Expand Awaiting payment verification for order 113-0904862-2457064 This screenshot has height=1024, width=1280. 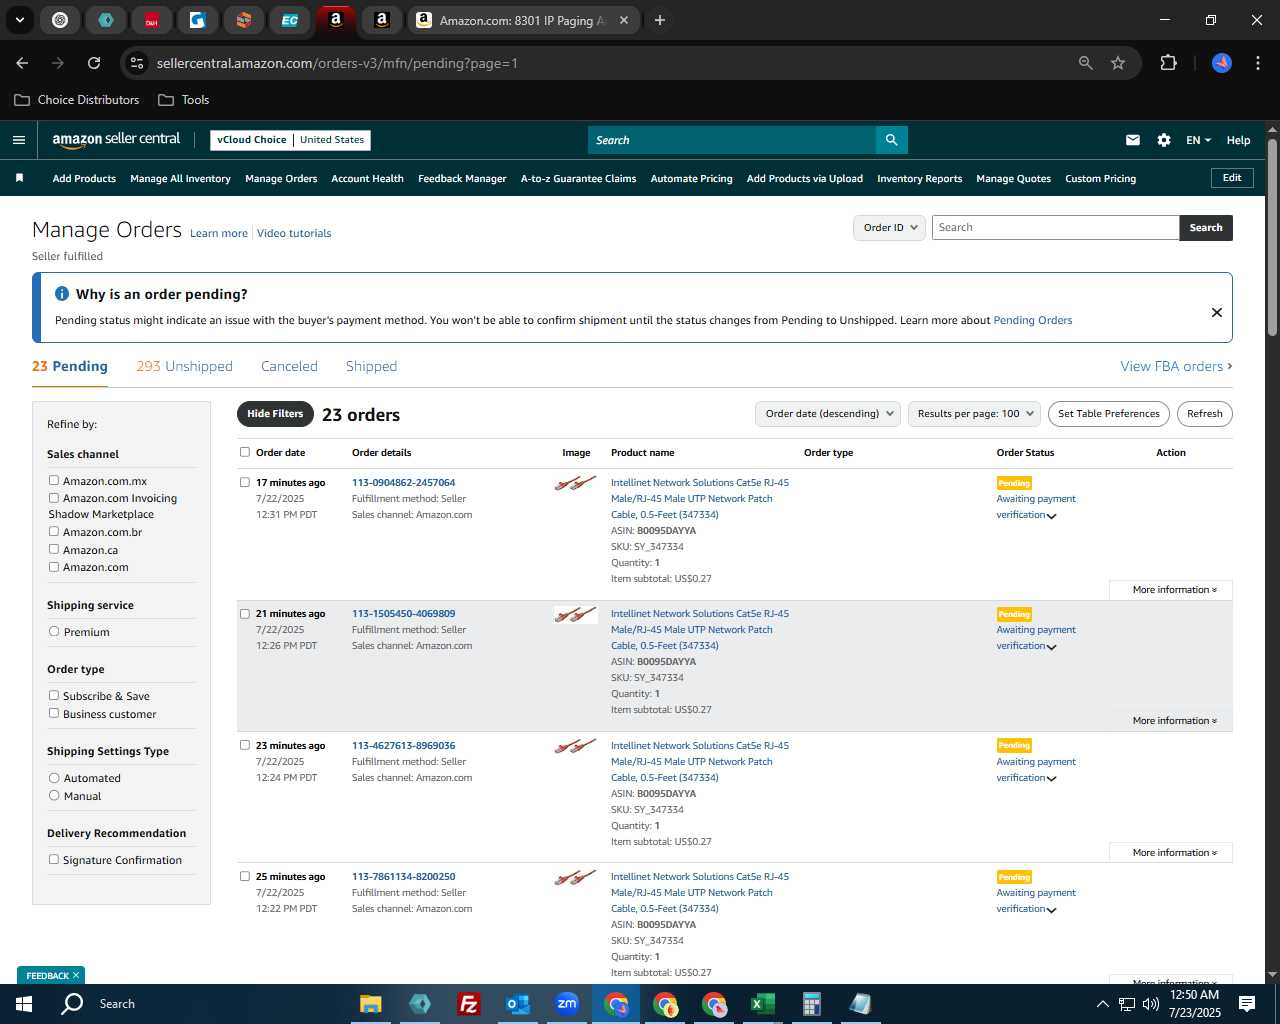(1051, 516)
